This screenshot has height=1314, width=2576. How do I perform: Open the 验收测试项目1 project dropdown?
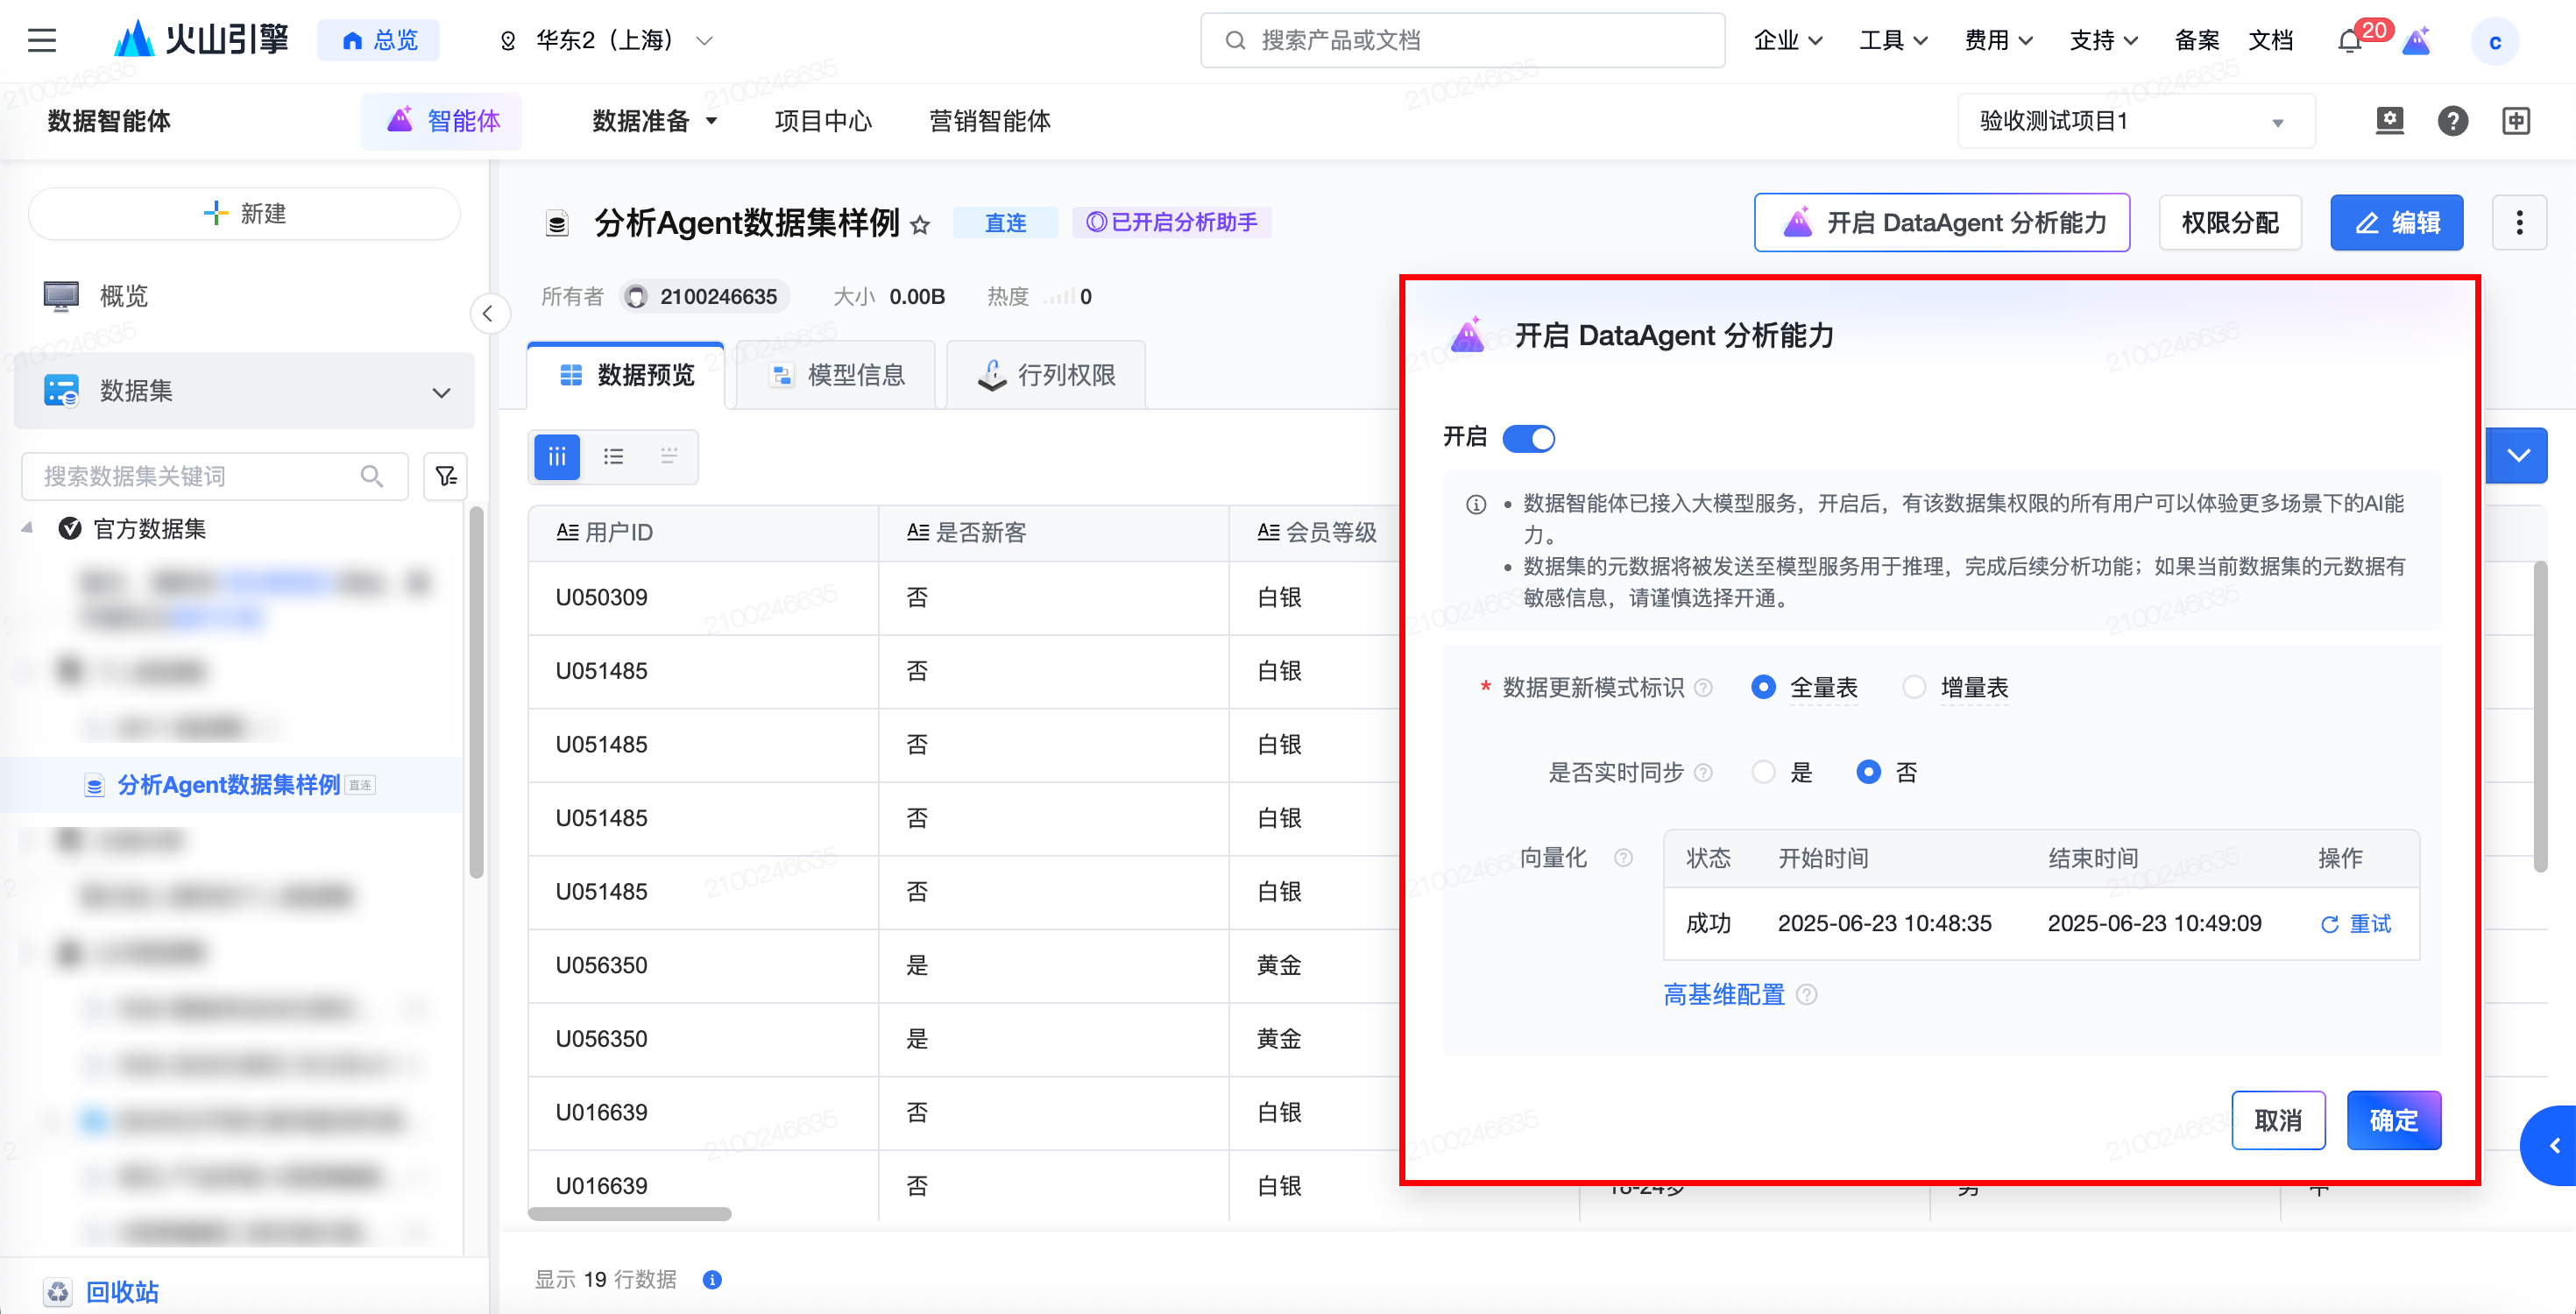coord(2135,121)
